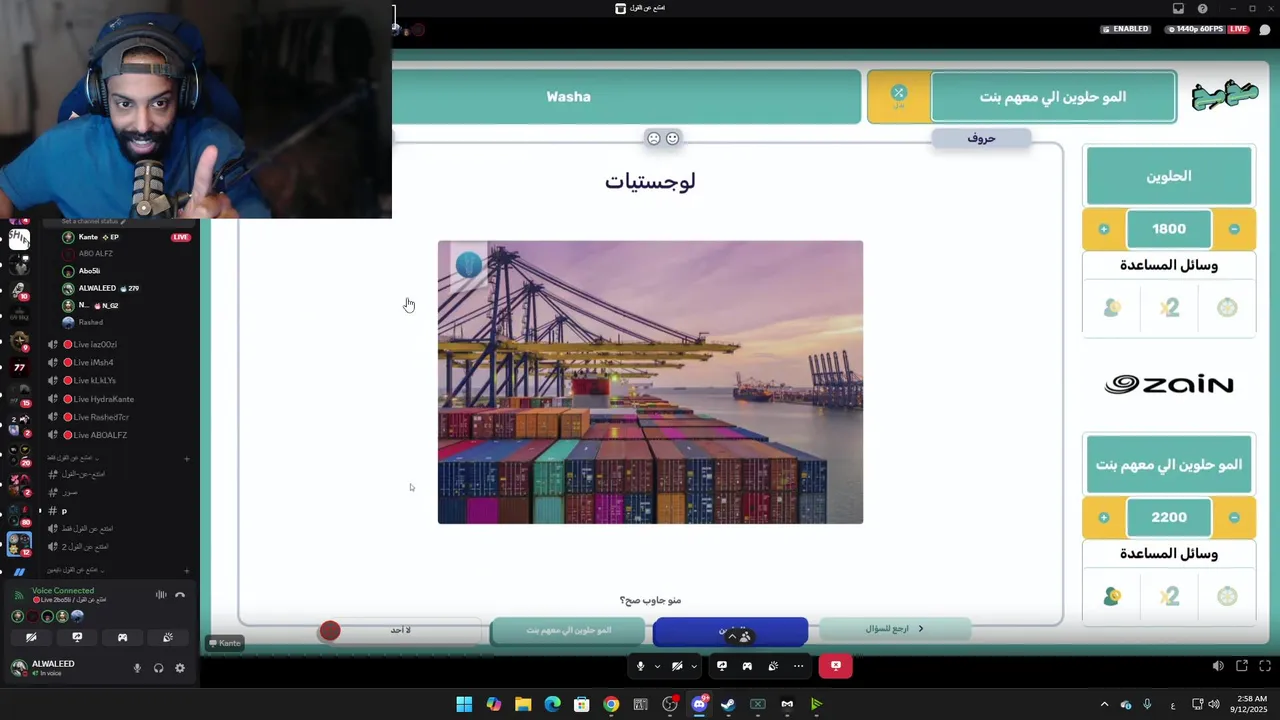Viewport: 1280px width, 720px height.
Task: Deafen audio with headphones icon in user panel
Action: (x=158, y=668)
